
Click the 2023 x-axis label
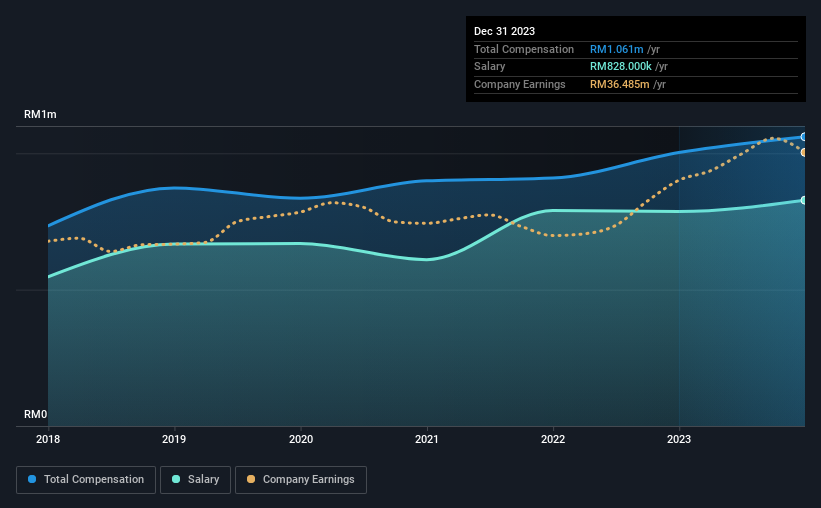[x=679, y=439]
